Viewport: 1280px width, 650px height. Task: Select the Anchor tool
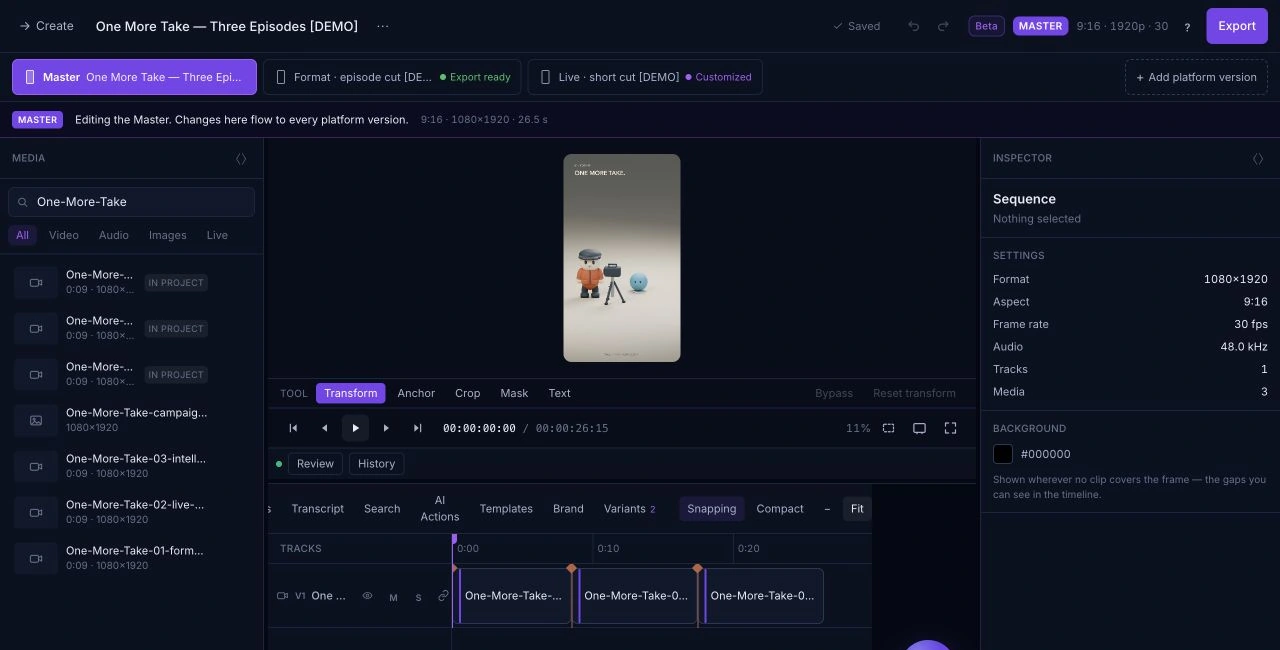point(416,393)
